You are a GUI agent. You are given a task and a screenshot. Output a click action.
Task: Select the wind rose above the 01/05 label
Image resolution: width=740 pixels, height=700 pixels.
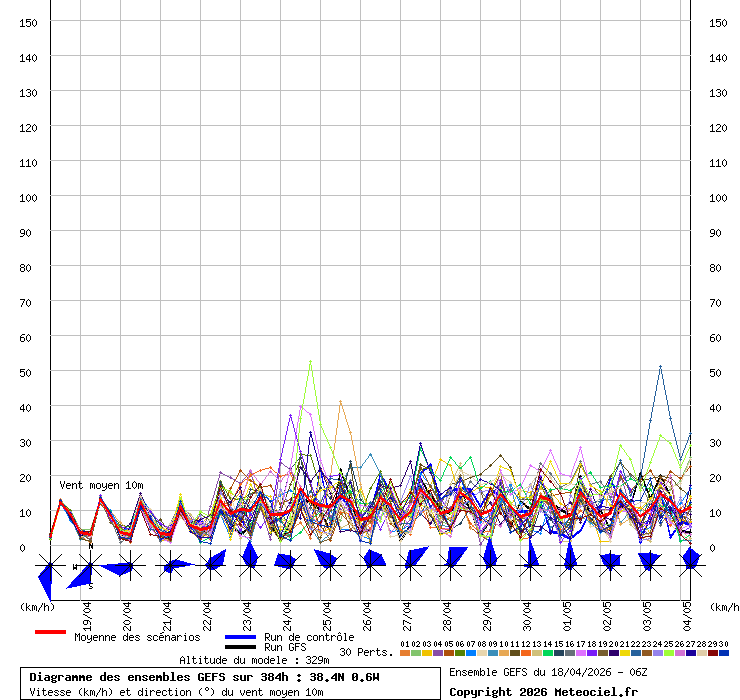pyautogui.click(x=569, y=566)
